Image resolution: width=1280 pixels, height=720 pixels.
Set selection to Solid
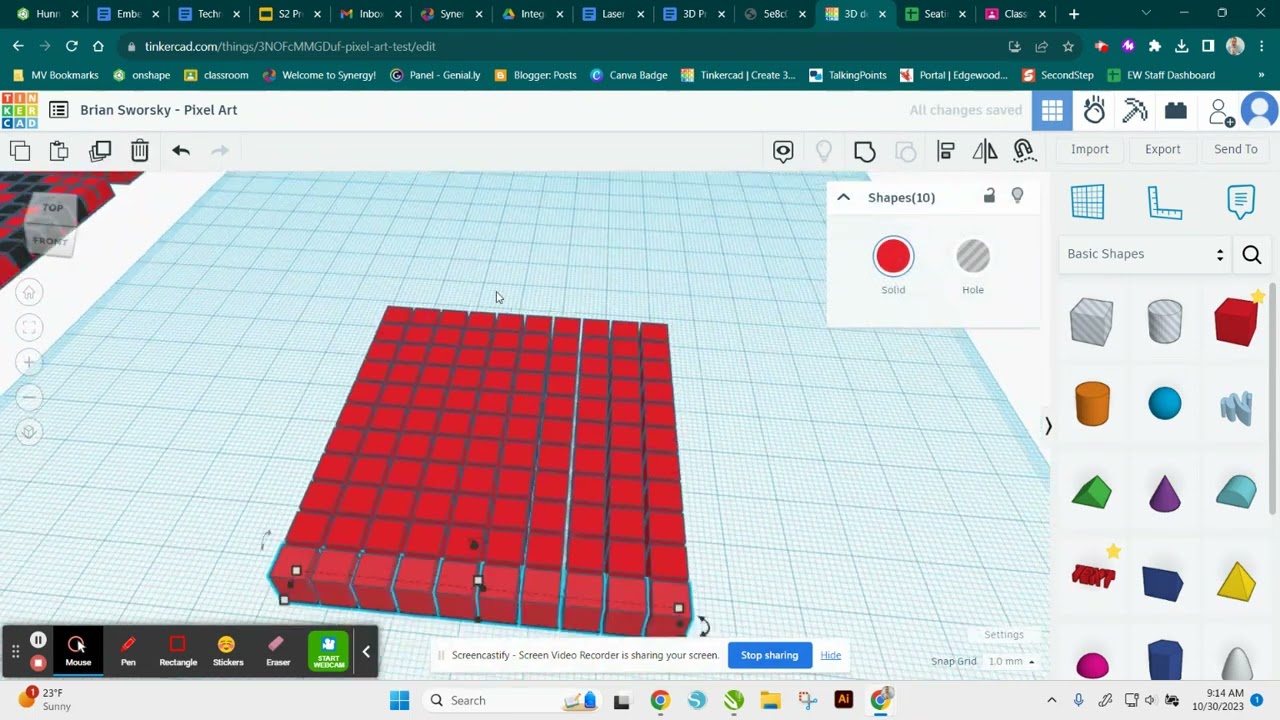893,266
